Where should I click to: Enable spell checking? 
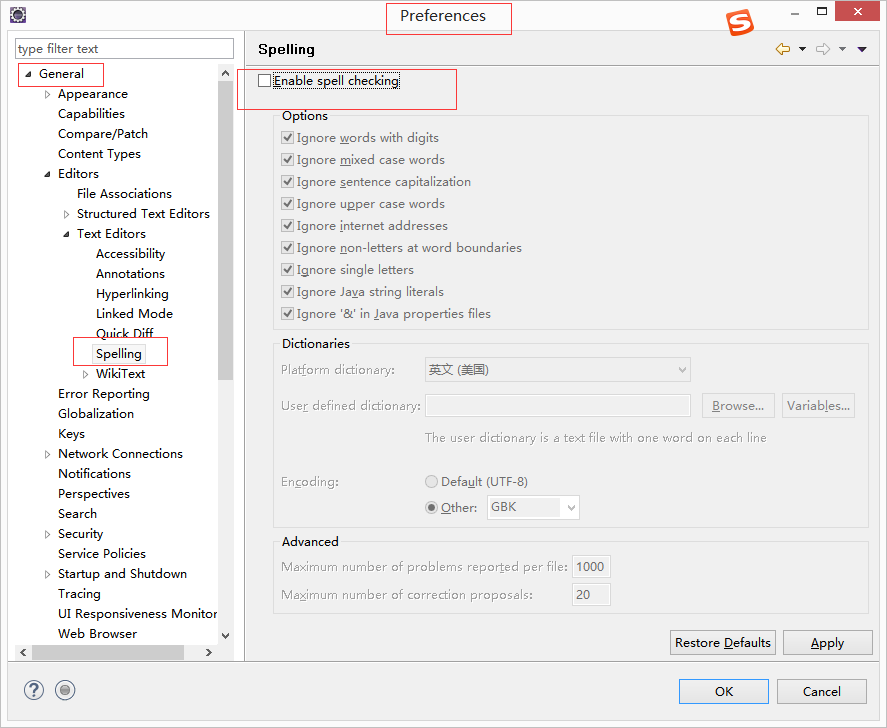point(264,81)
